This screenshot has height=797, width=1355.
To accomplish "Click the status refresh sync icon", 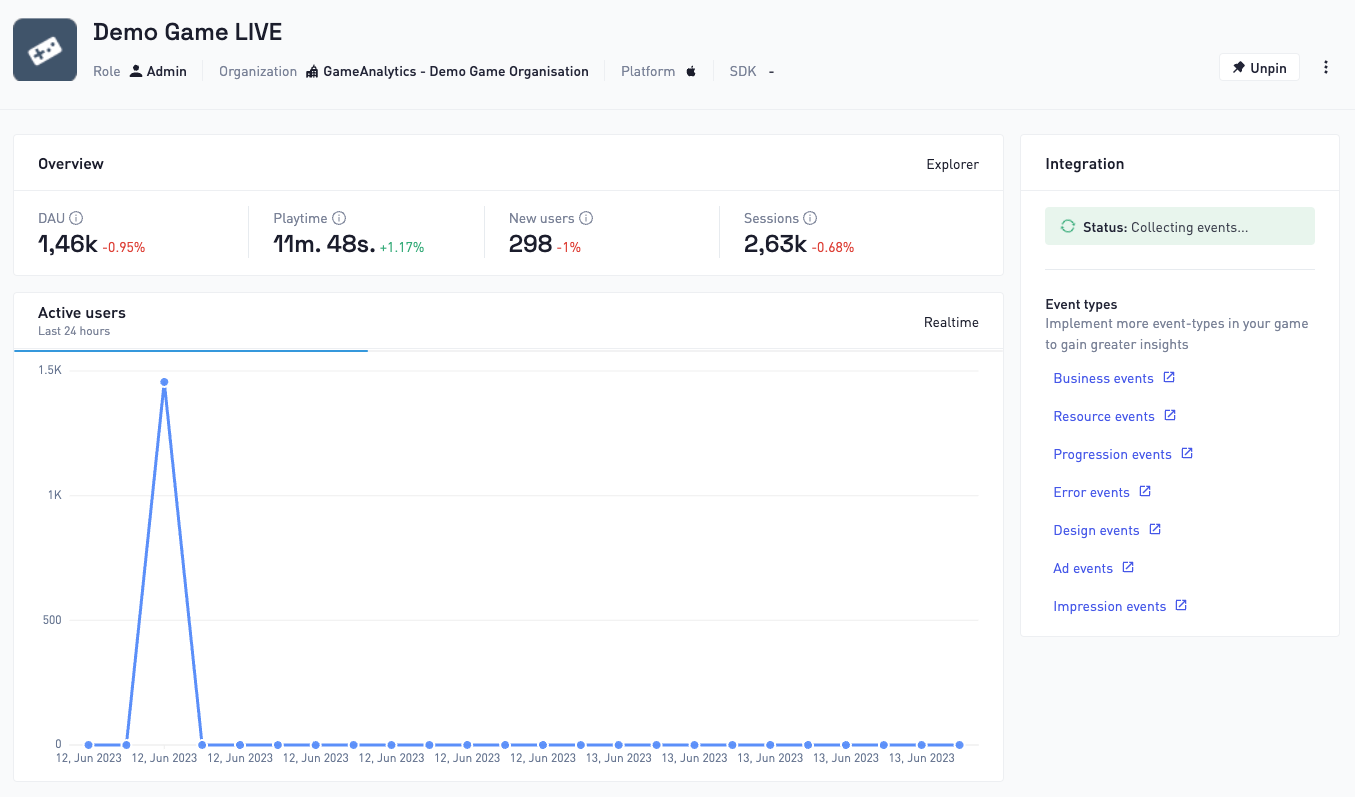I will point(1067,227).
